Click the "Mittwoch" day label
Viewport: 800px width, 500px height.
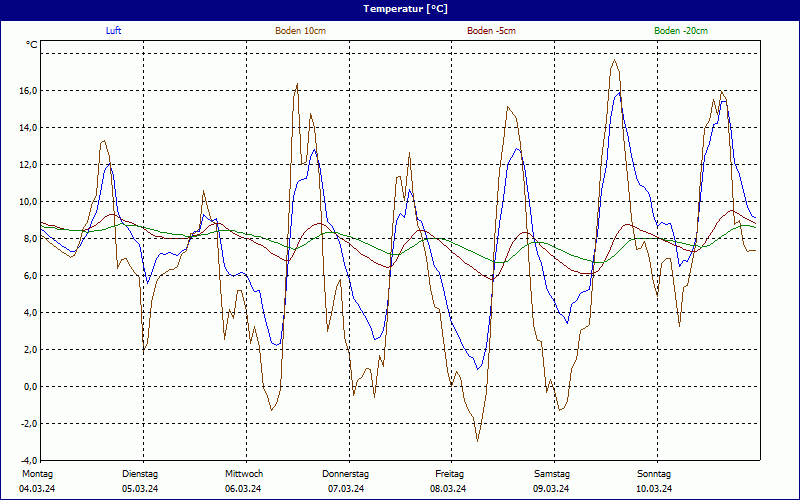point(244,474)
